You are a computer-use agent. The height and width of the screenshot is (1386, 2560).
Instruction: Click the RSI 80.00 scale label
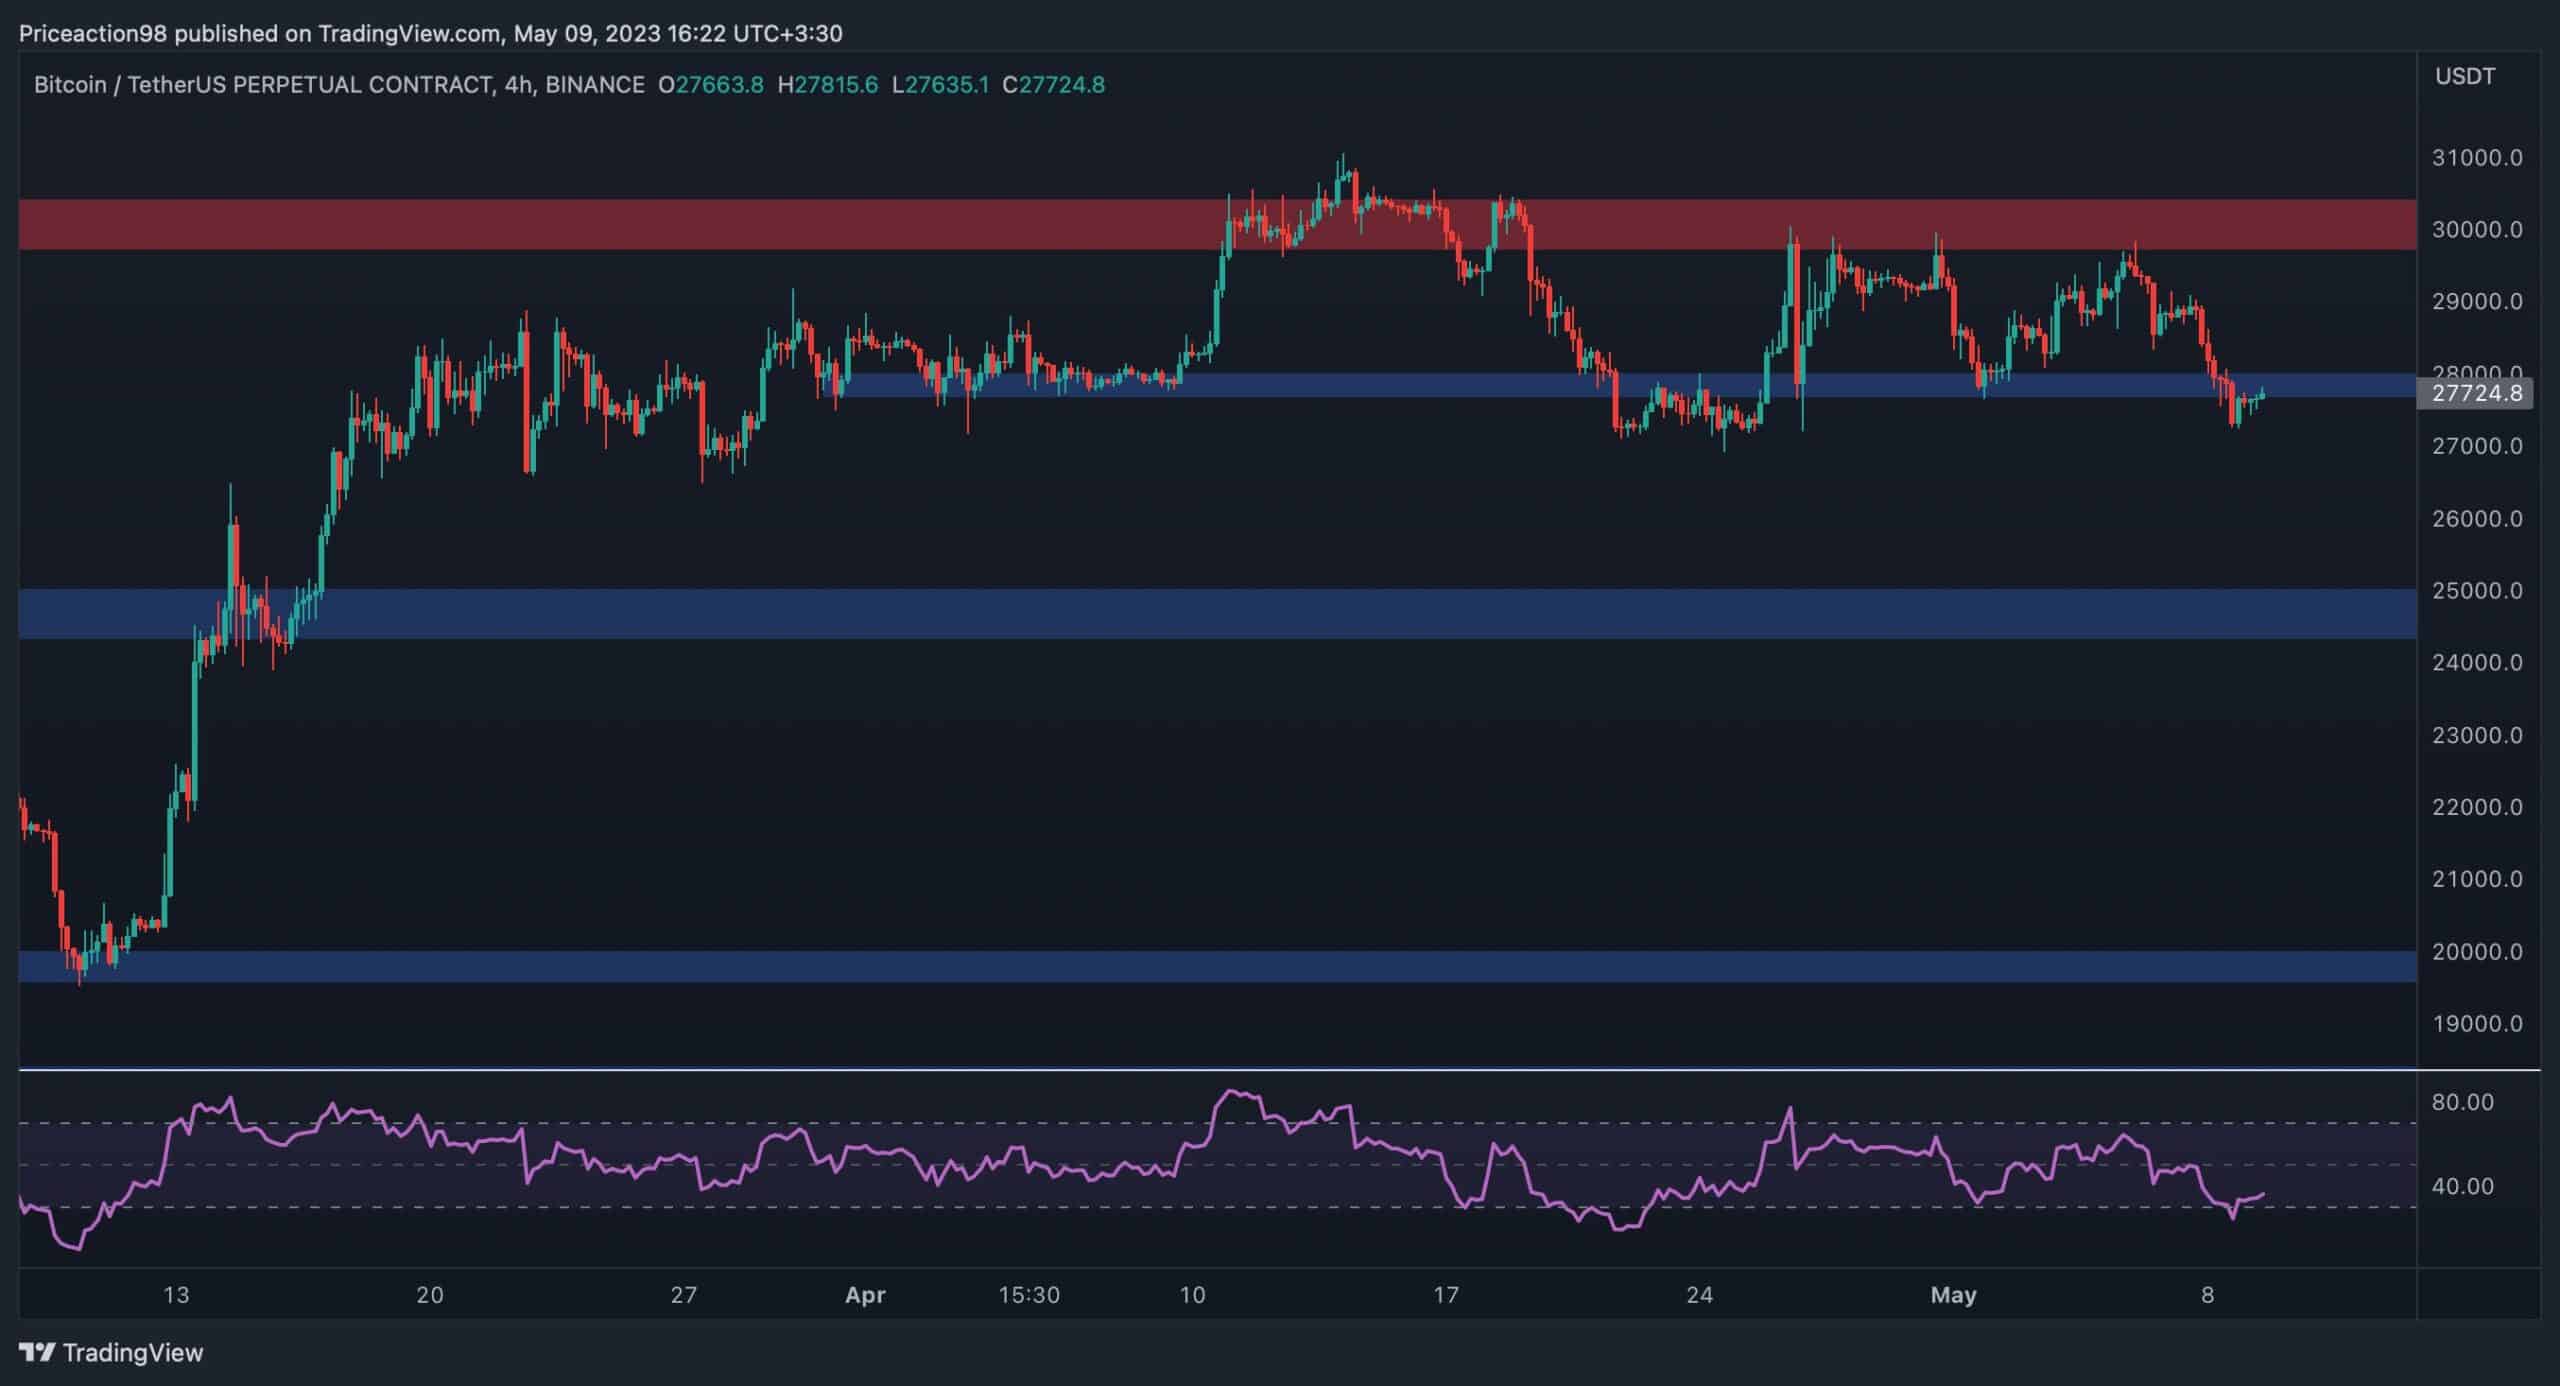pyautogui.click(x=2463, y=1102)
